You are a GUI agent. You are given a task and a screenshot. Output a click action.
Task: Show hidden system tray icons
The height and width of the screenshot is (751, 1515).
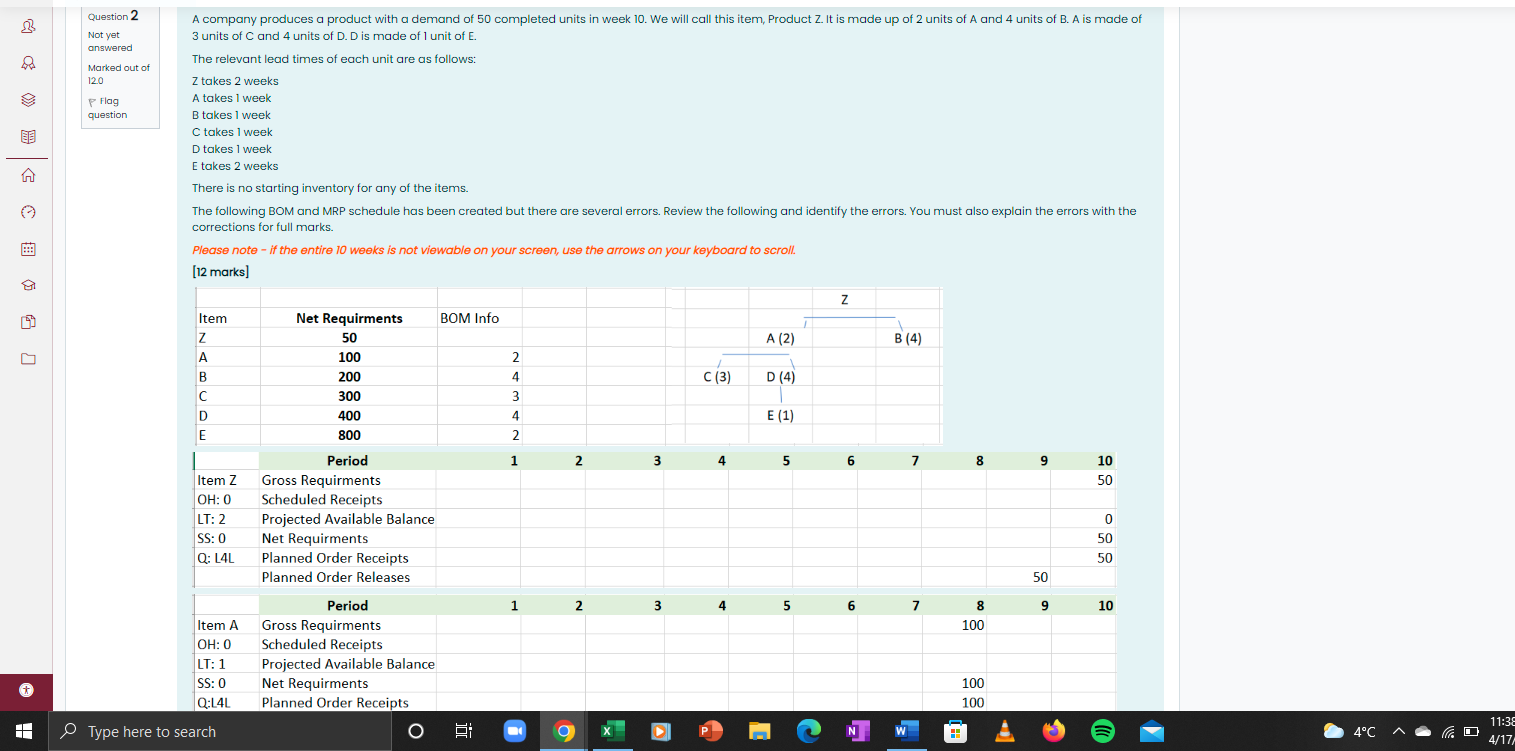1397,732
